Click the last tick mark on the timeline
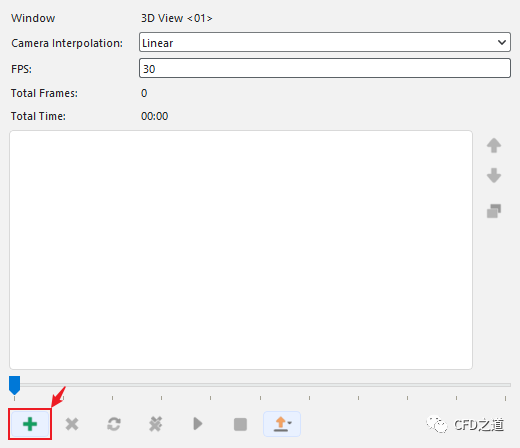This screenshot has width=520, height=448. pyautogui.click(x=505, y=398)
